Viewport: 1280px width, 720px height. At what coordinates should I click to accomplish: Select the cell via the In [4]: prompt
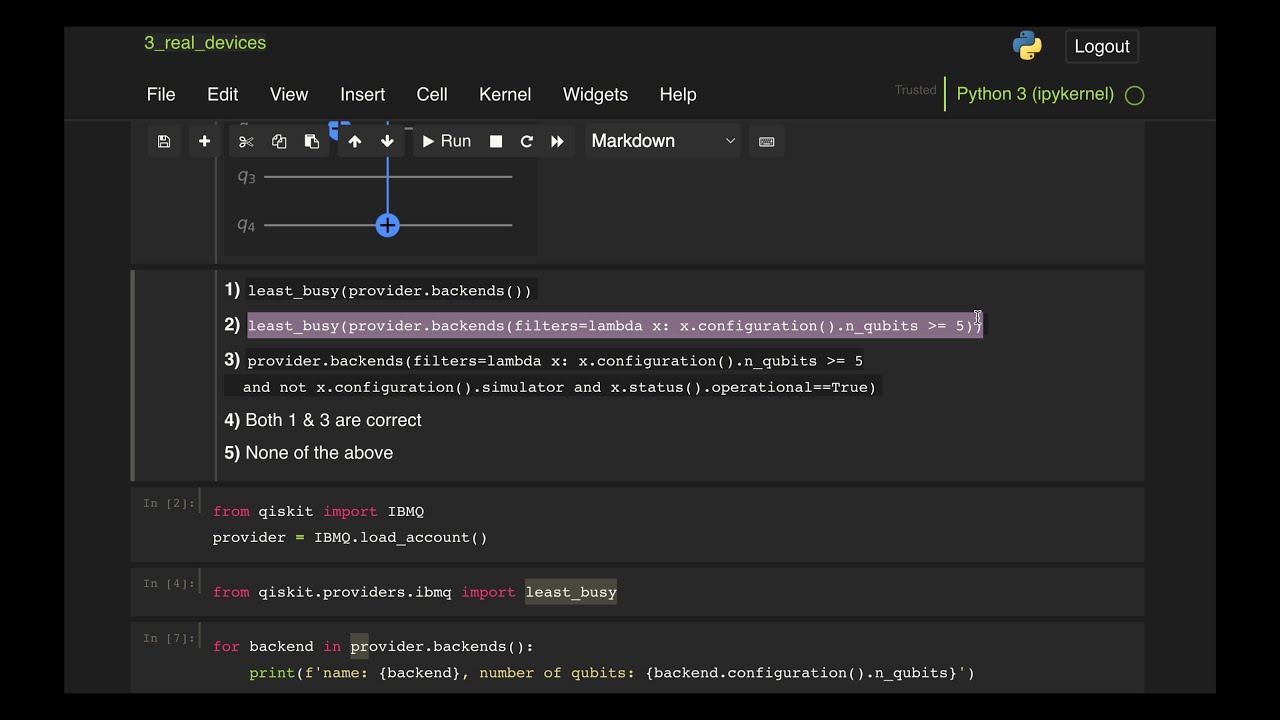168,584
